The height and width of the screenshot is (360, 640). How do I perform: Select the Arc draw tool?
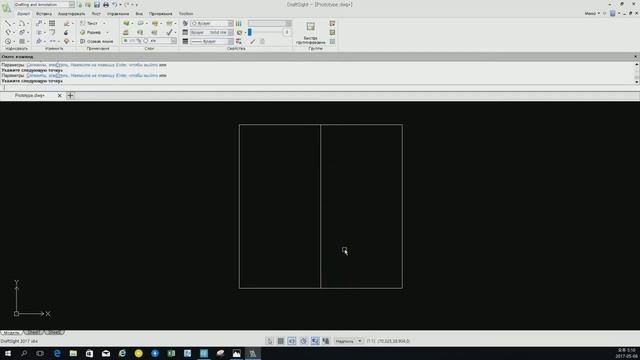tap(21, 23)
